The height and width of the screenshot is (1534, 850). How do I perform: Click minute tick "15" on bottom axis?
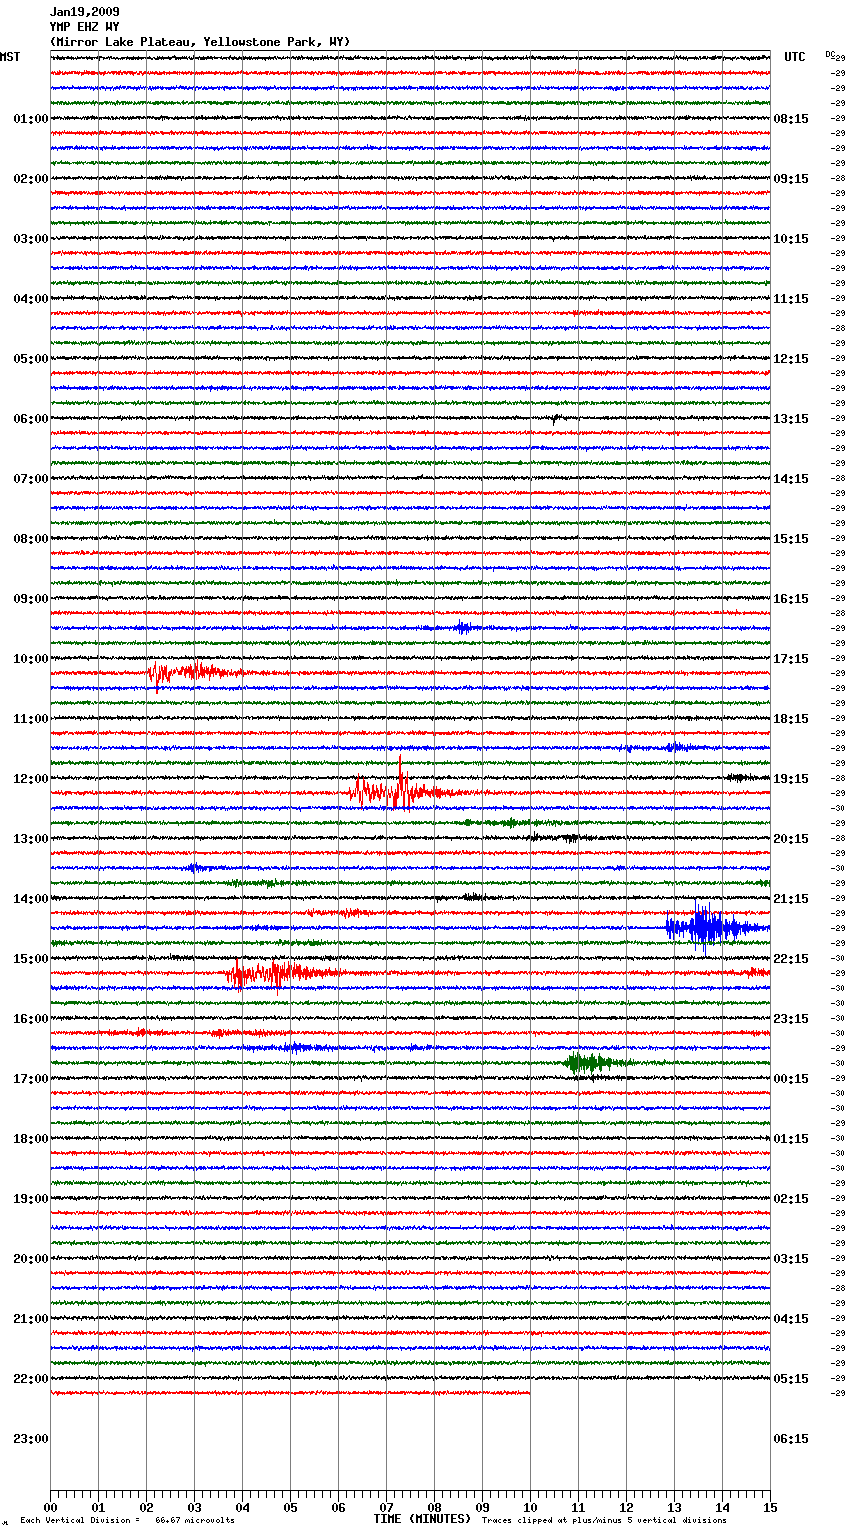[x=770, y=1507]
